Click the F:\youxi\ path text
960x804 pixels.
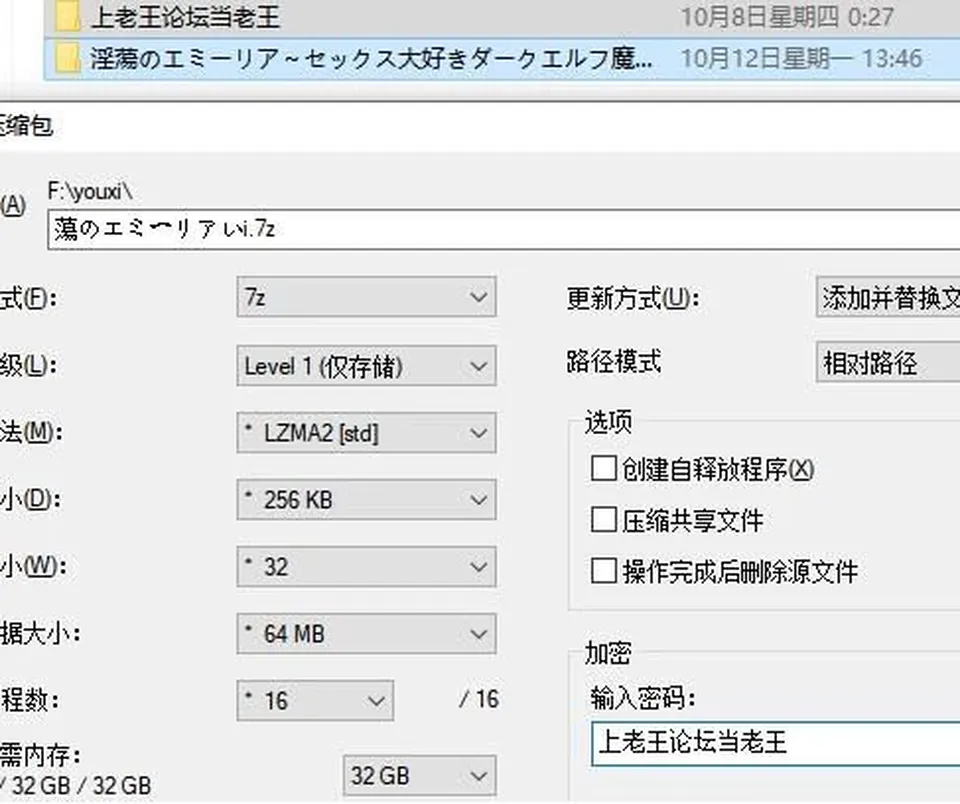coord(90,192)
